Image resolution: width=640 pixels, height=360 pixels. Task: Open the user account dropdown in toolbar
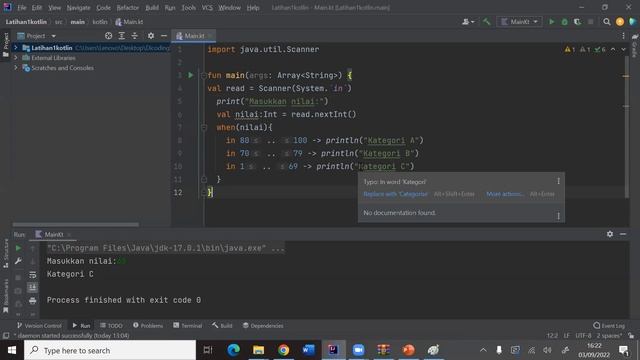(468, 22)
